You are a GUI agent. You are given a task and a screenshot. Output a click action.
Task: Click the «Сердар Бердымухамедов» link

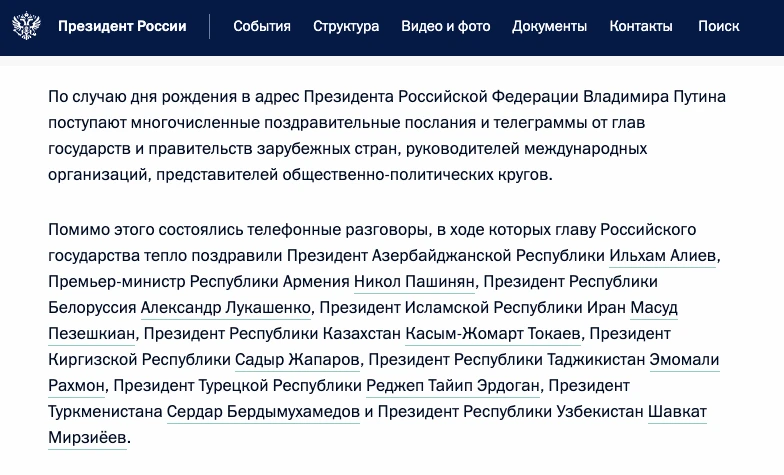coord(263,412)
